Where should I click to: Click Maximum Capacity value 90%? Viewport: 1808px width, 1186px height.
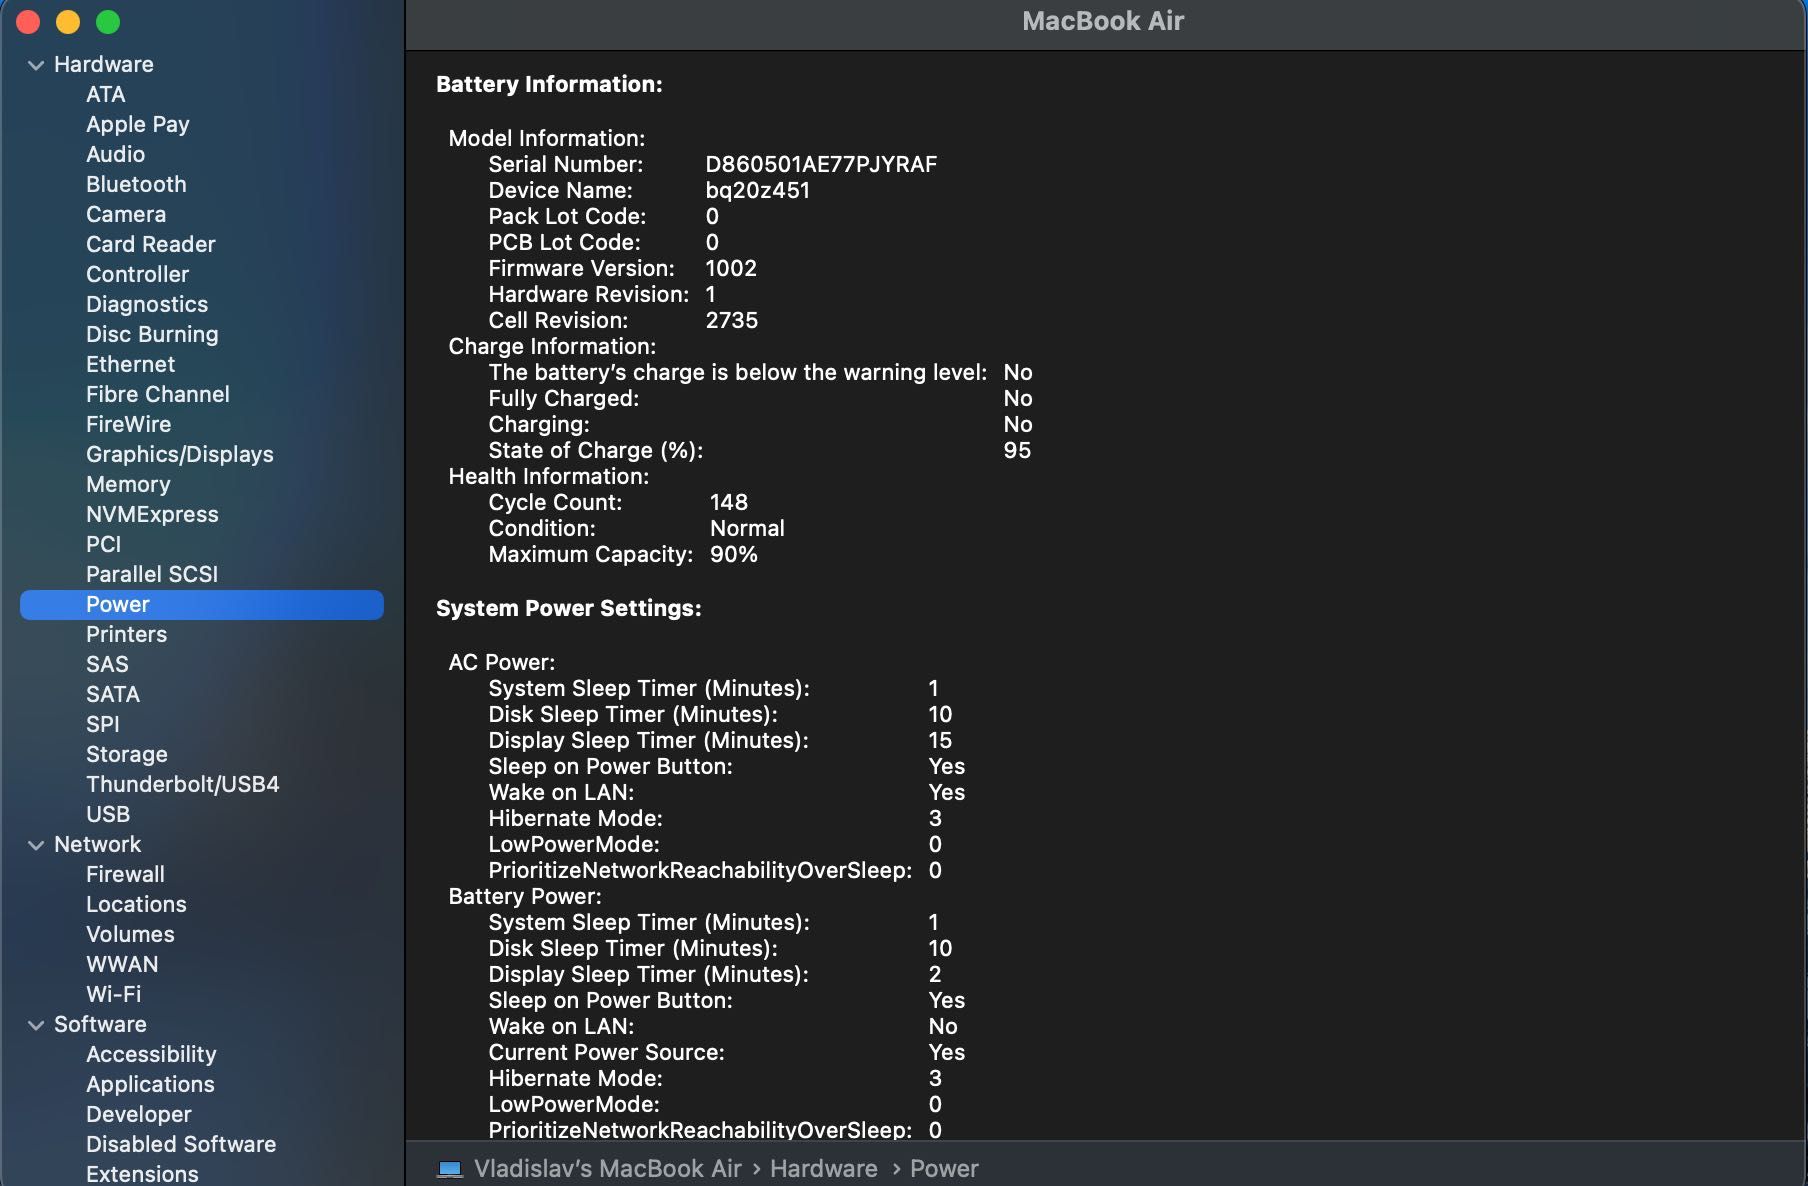tap(734, 554)
